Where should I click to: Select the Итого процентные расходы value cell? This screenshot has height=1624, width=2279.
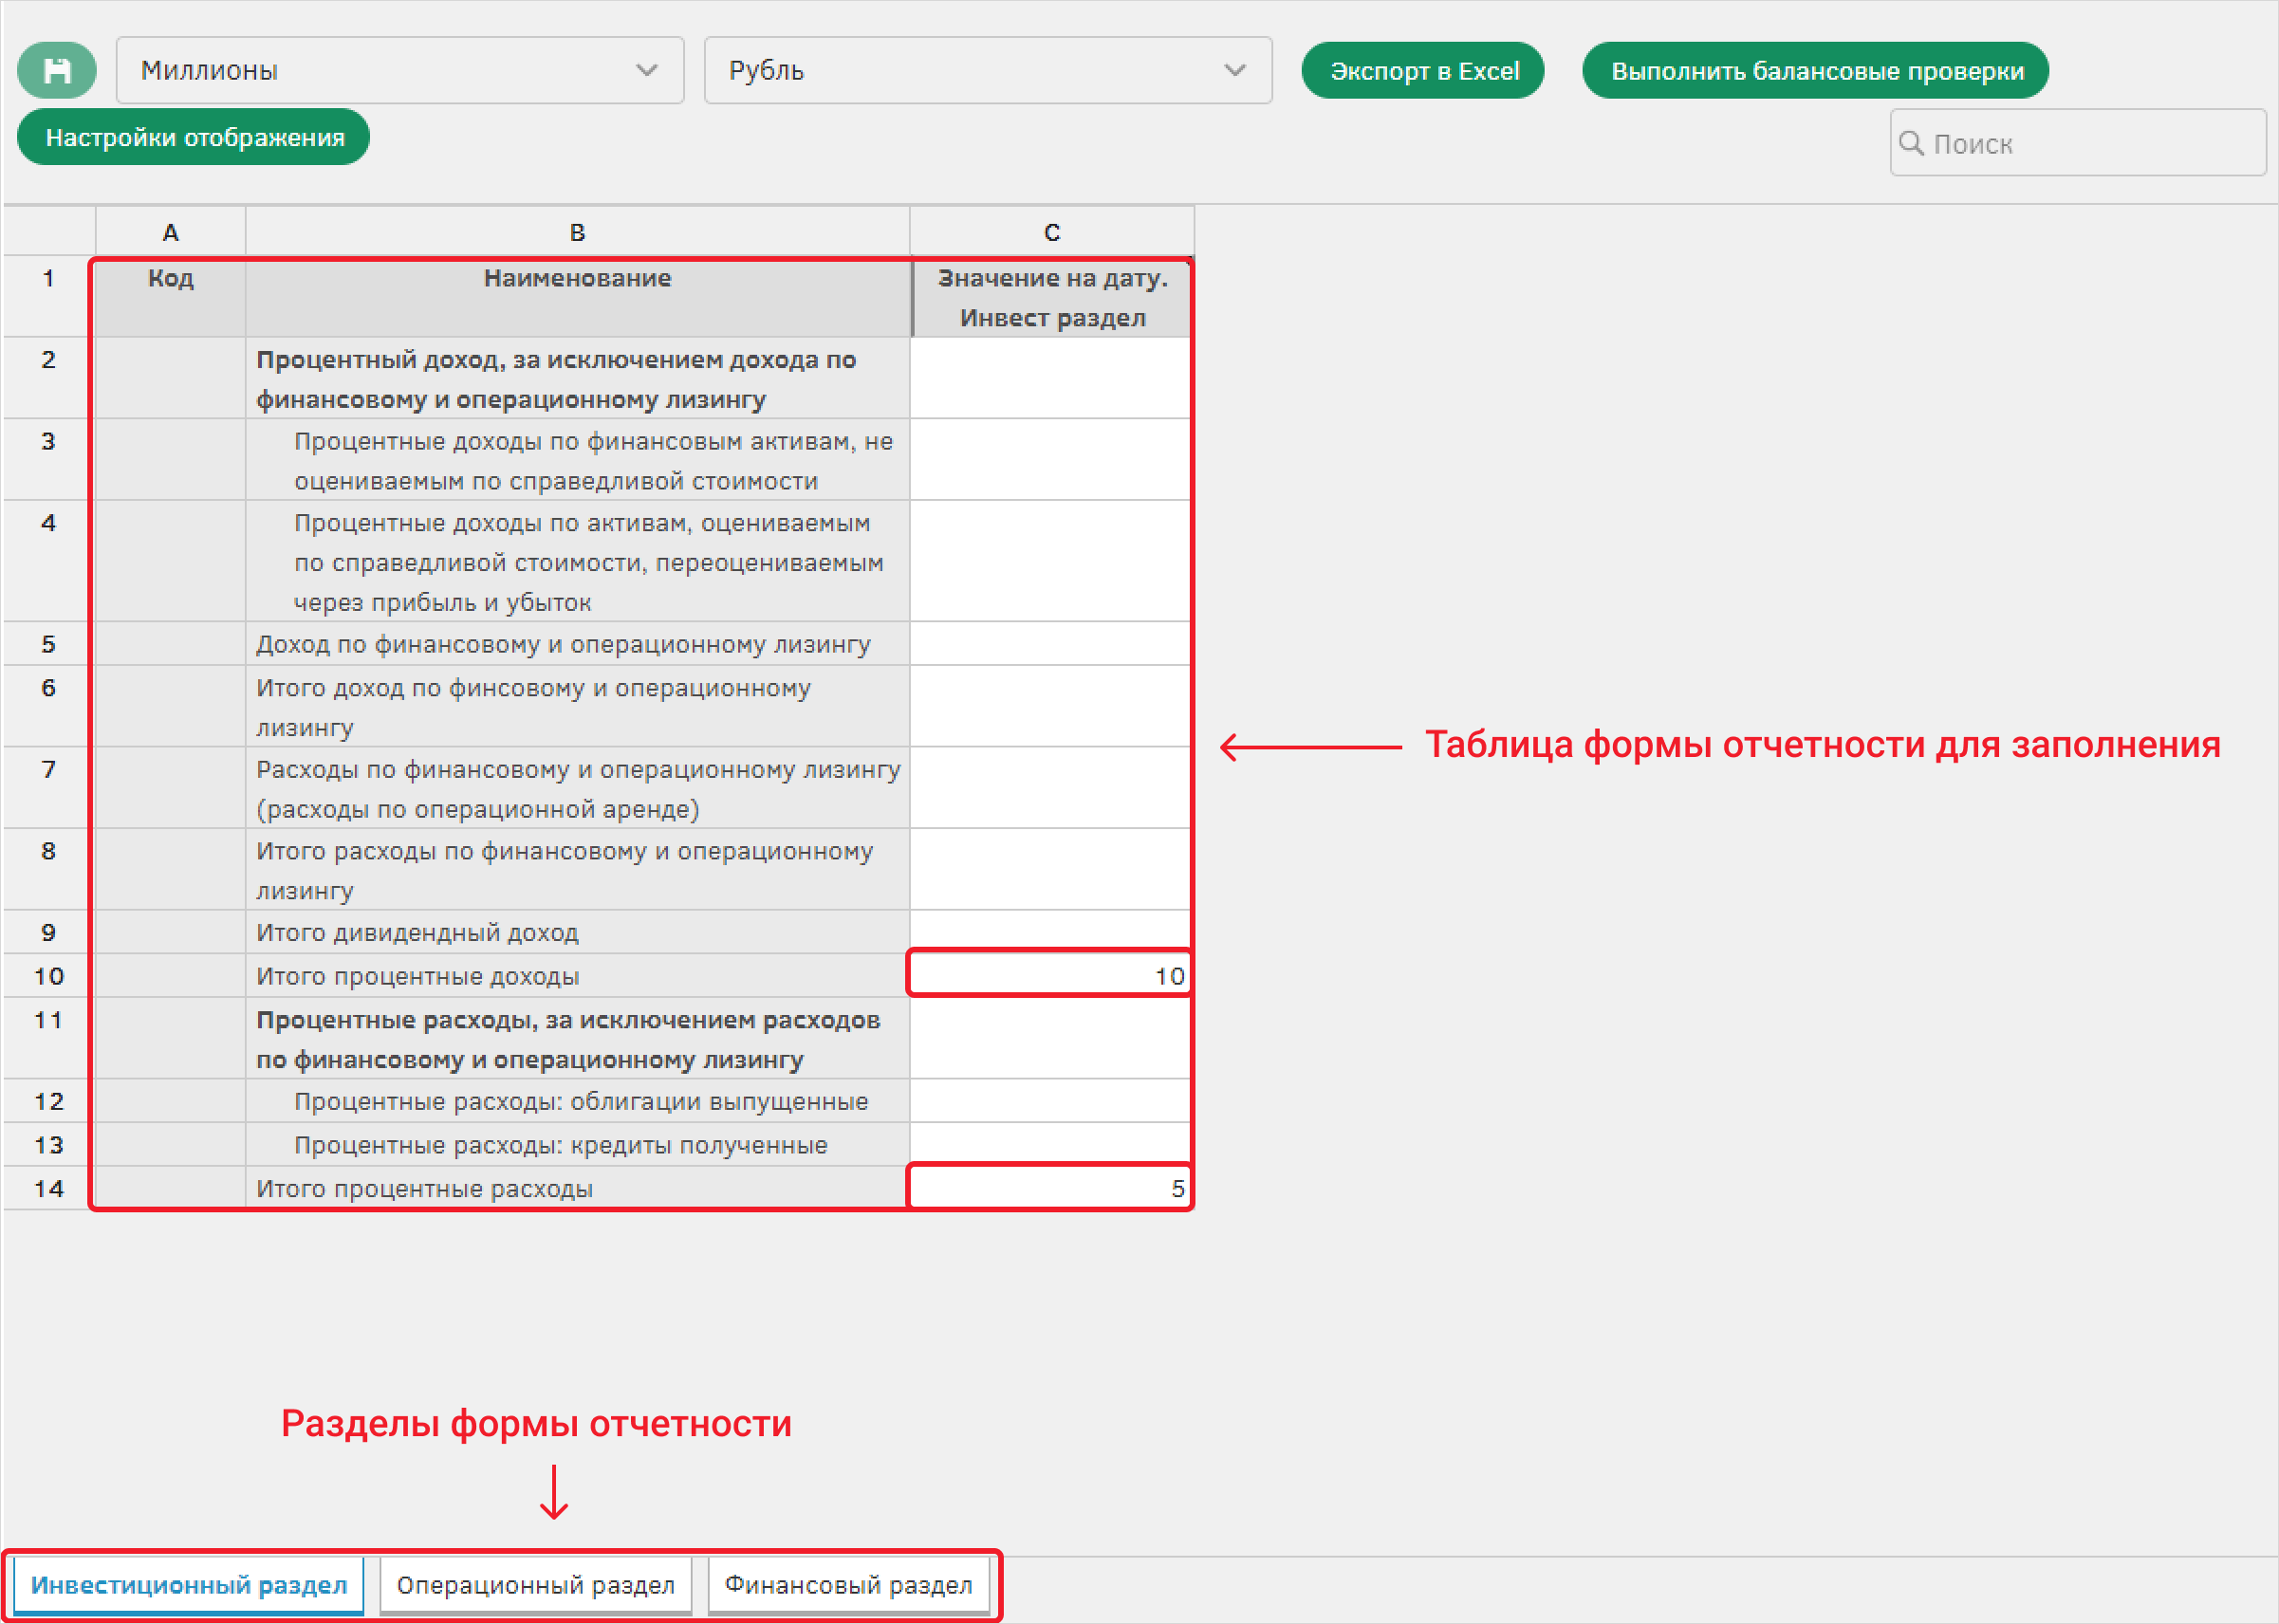tap(1050, 1188)
